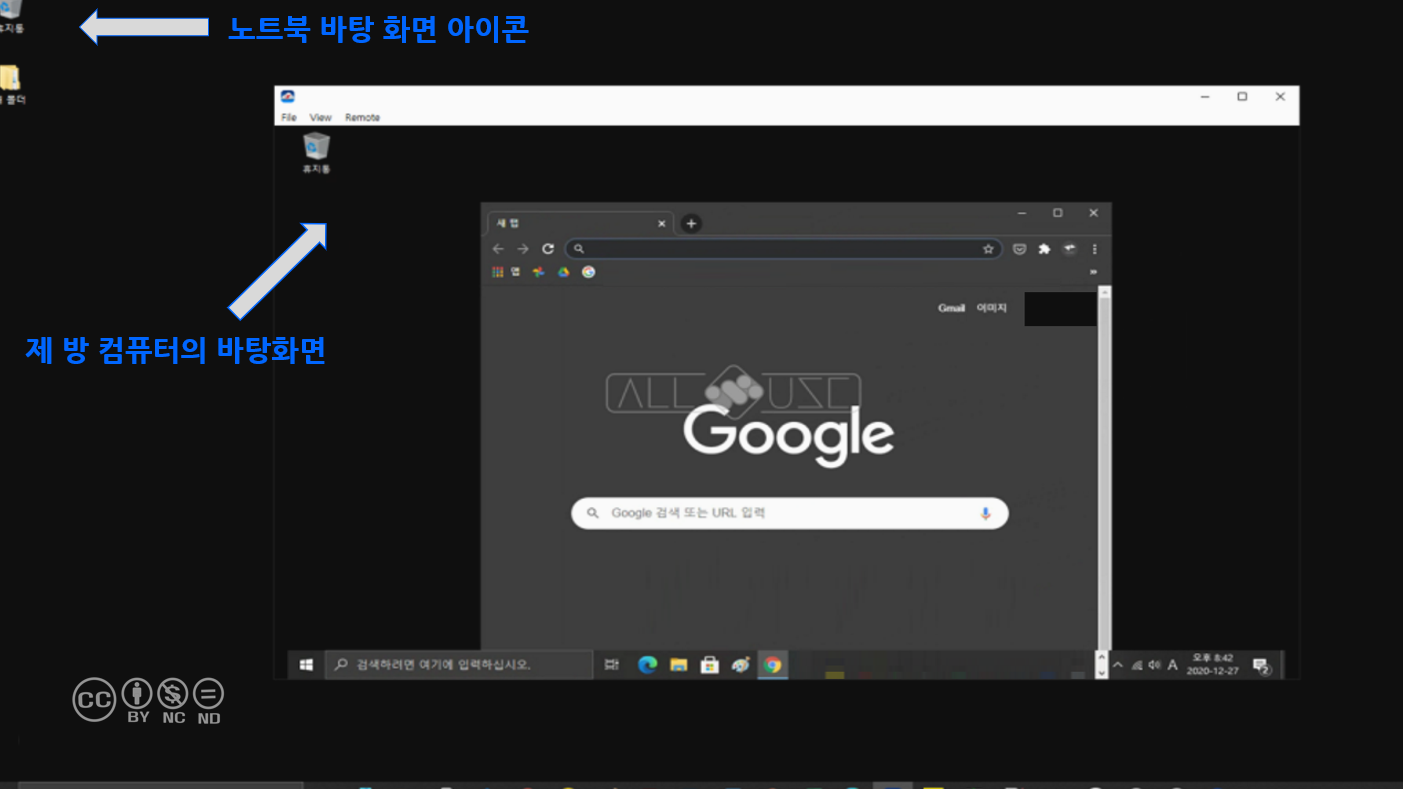Open Microsoft Store from remote taskbar
Screen dimensions: 1403x789
709,665
